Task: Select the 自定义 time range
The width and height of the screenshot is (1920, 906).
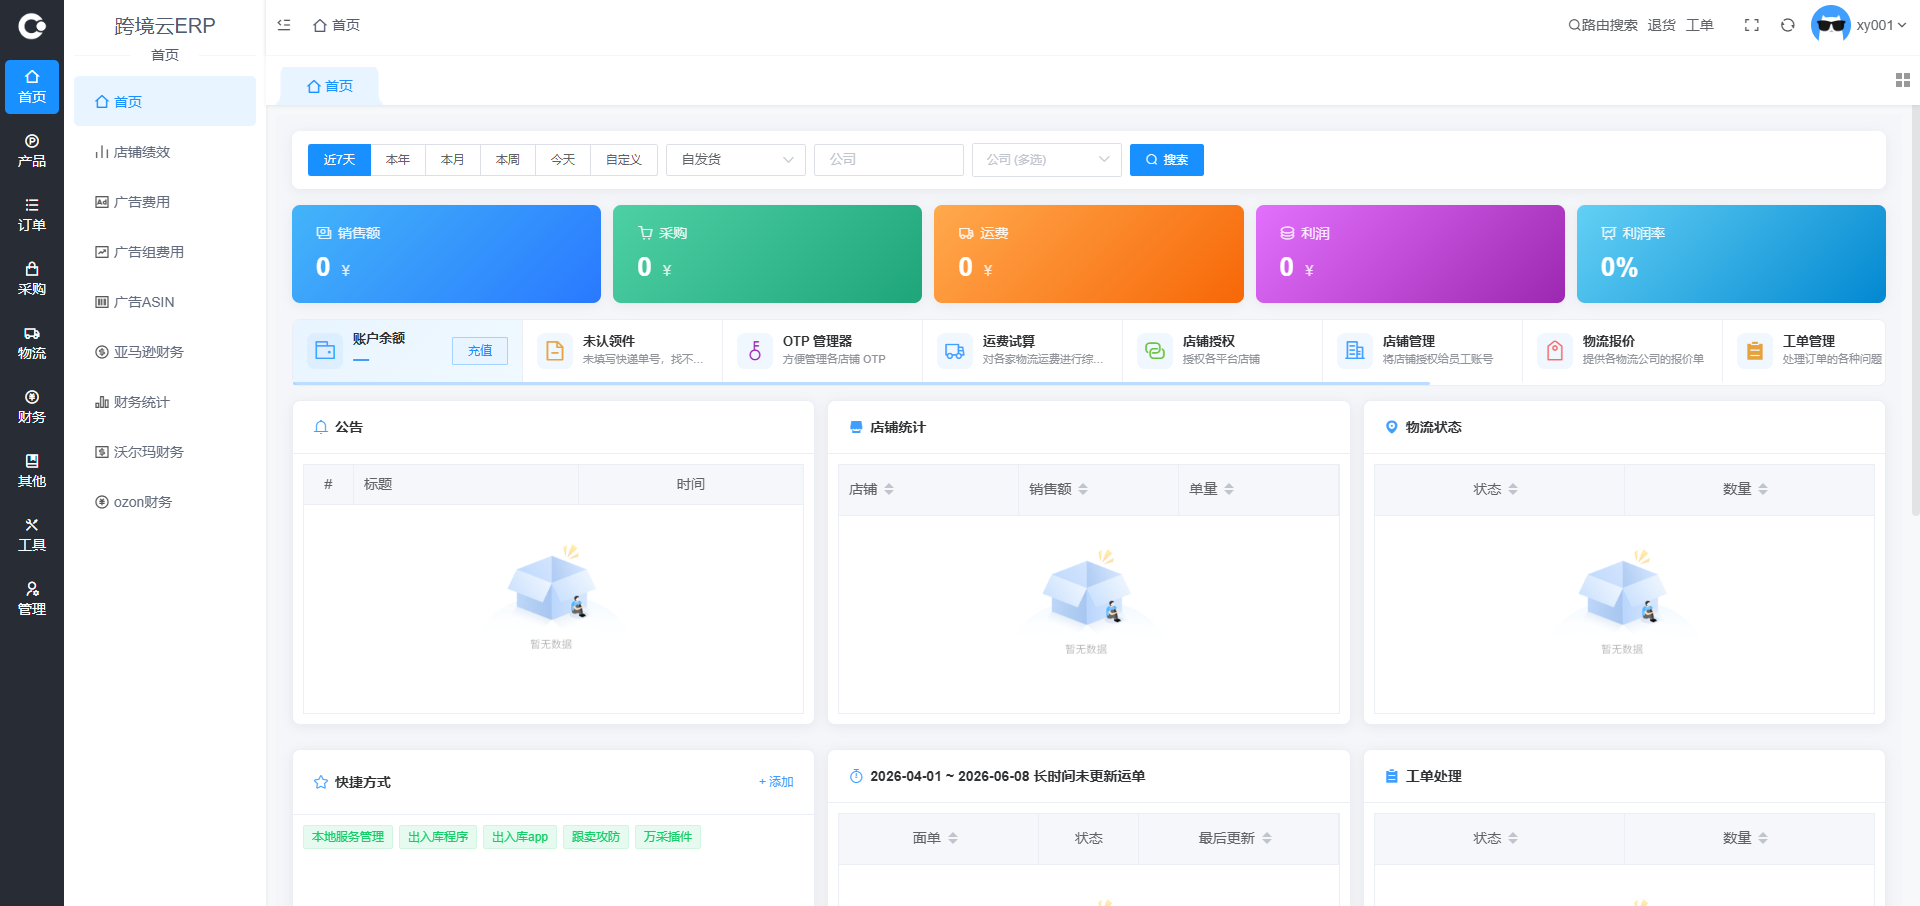Action: pyautogui.click(x=624, y=160)
